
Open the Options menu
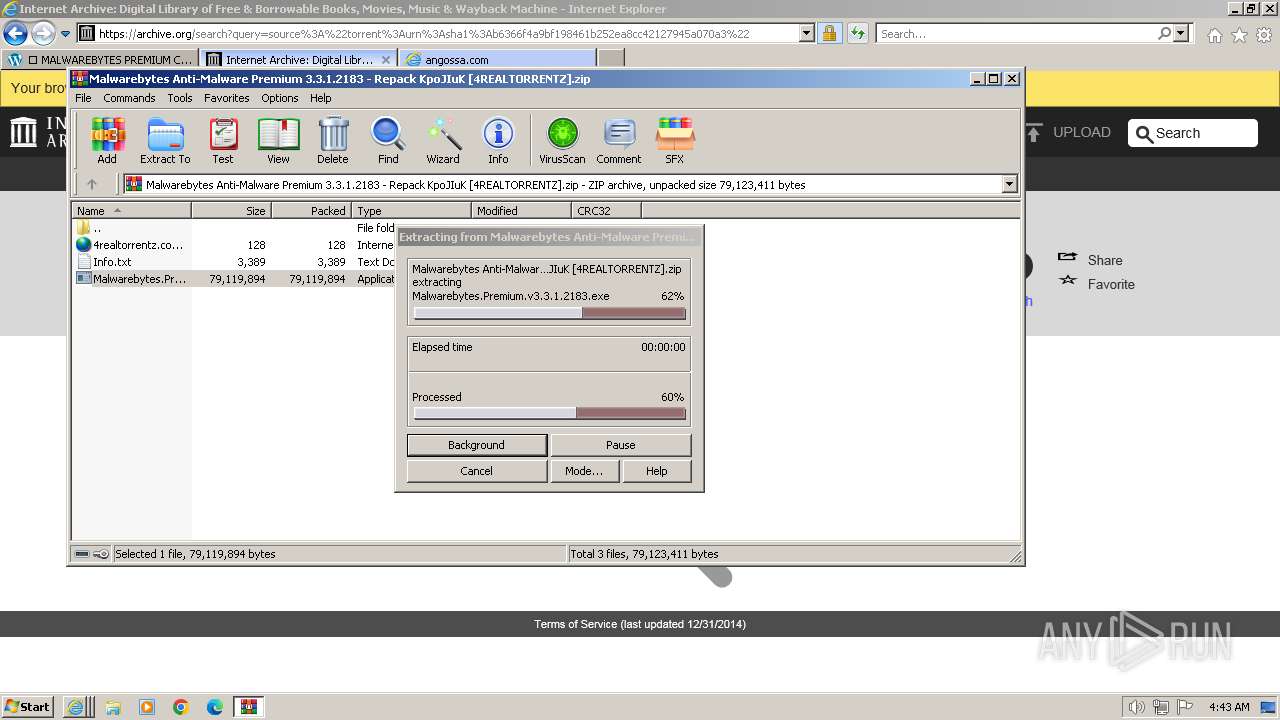280,98
